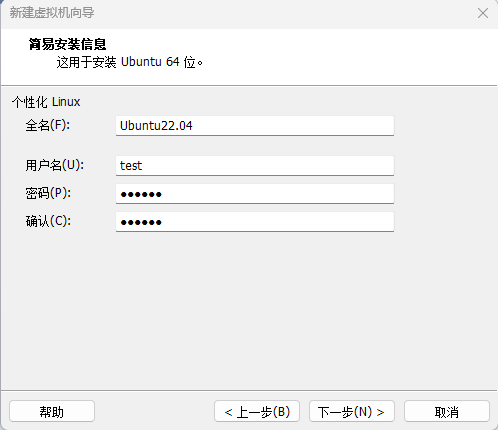The width and height of the screenshot is (498, 430).
Task: Click the 这用于安装 Ubuntu 64 位 subtitle
Action: click(x=129, y=62)
